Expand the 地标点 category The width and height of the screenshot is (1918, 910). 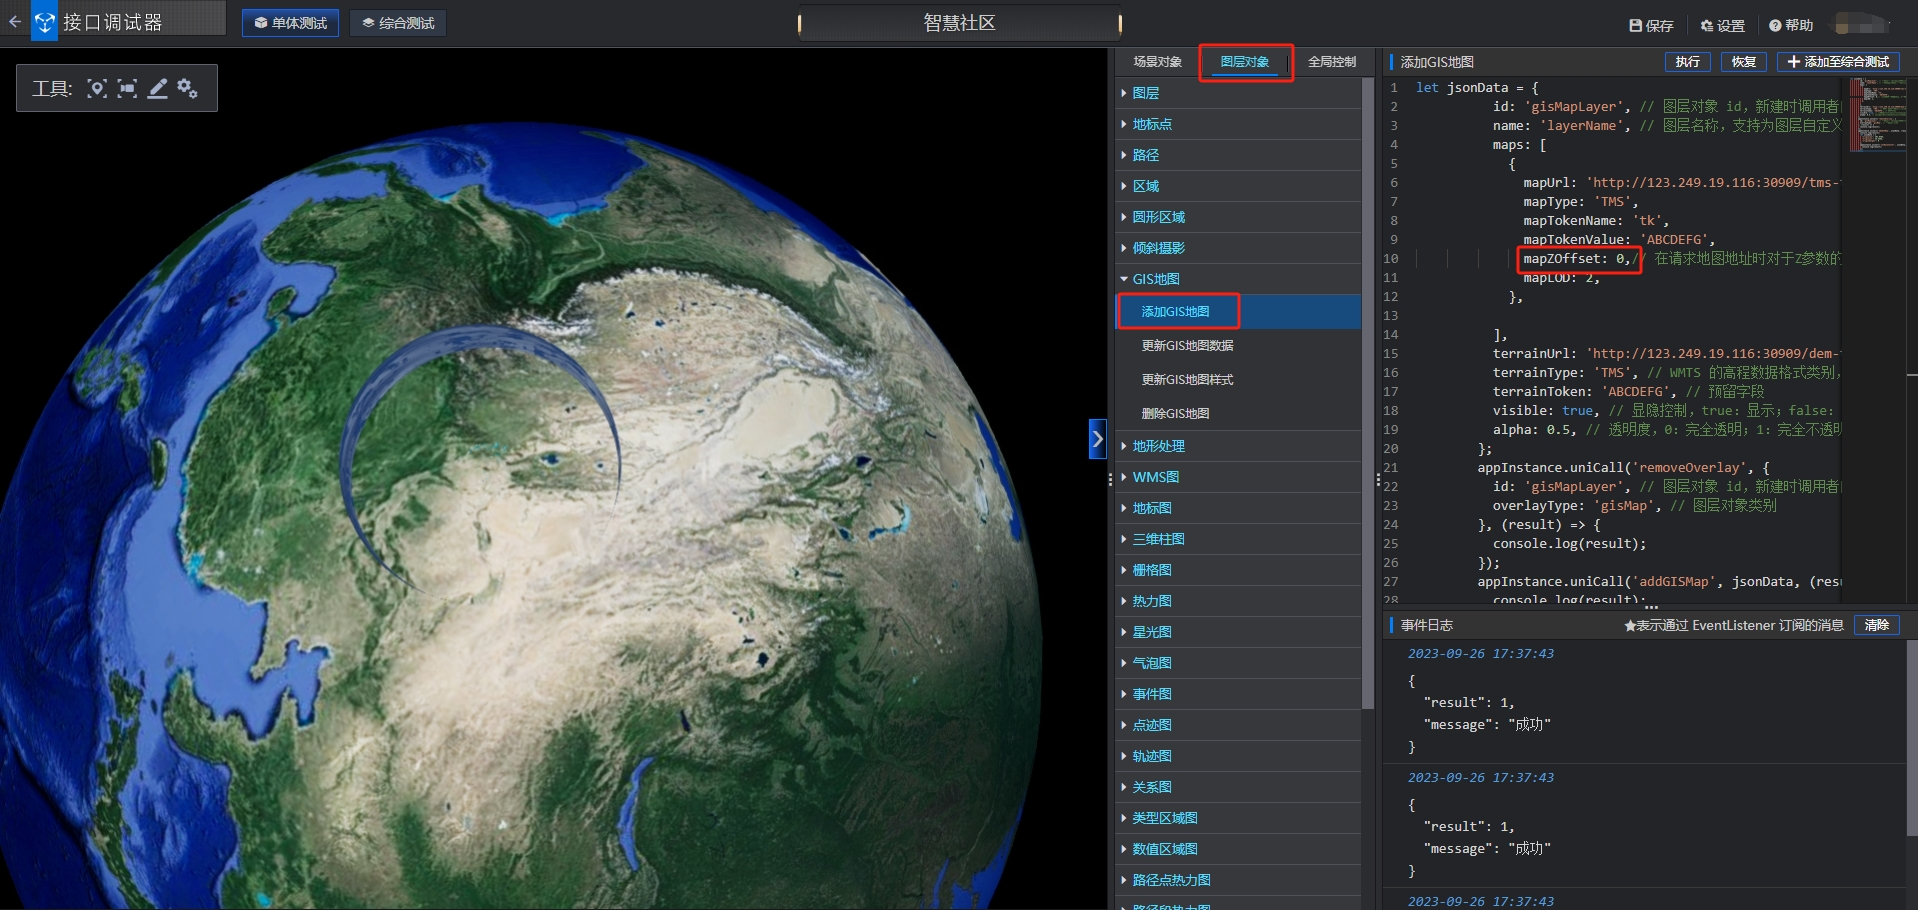[x=1238, y=124]
